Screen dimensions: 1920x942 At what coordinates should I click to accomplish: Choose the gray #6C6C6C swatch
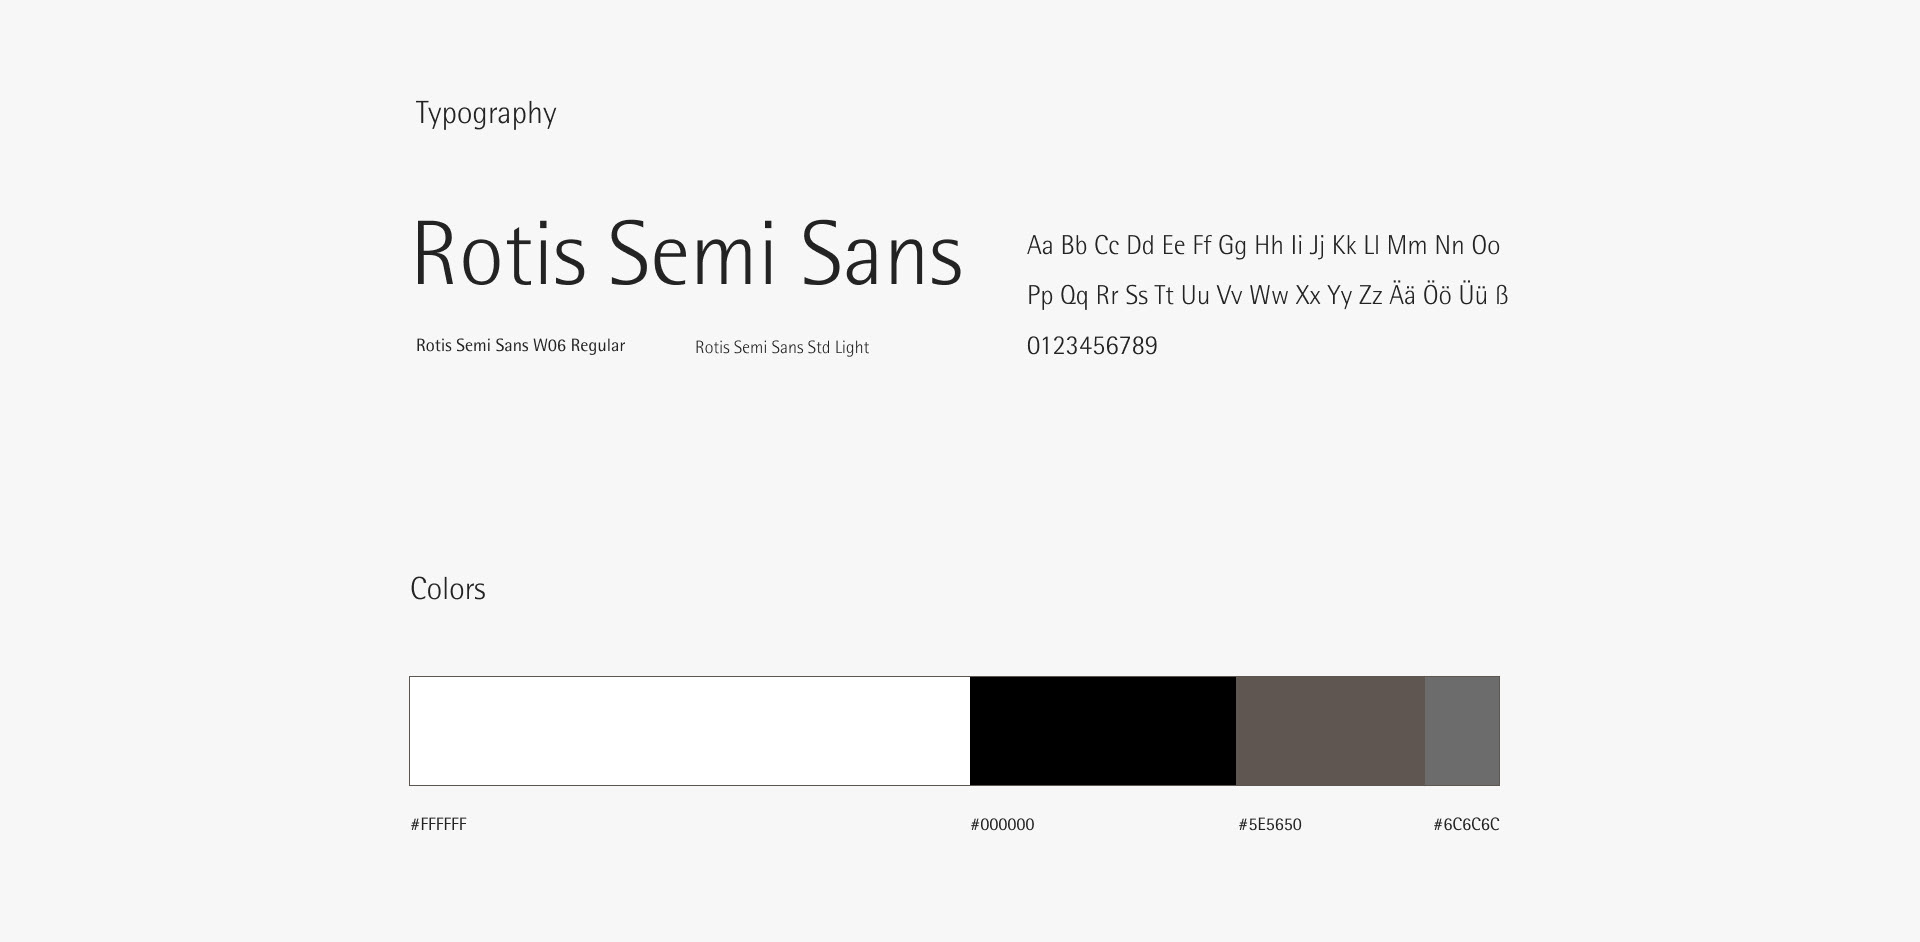1462,731
